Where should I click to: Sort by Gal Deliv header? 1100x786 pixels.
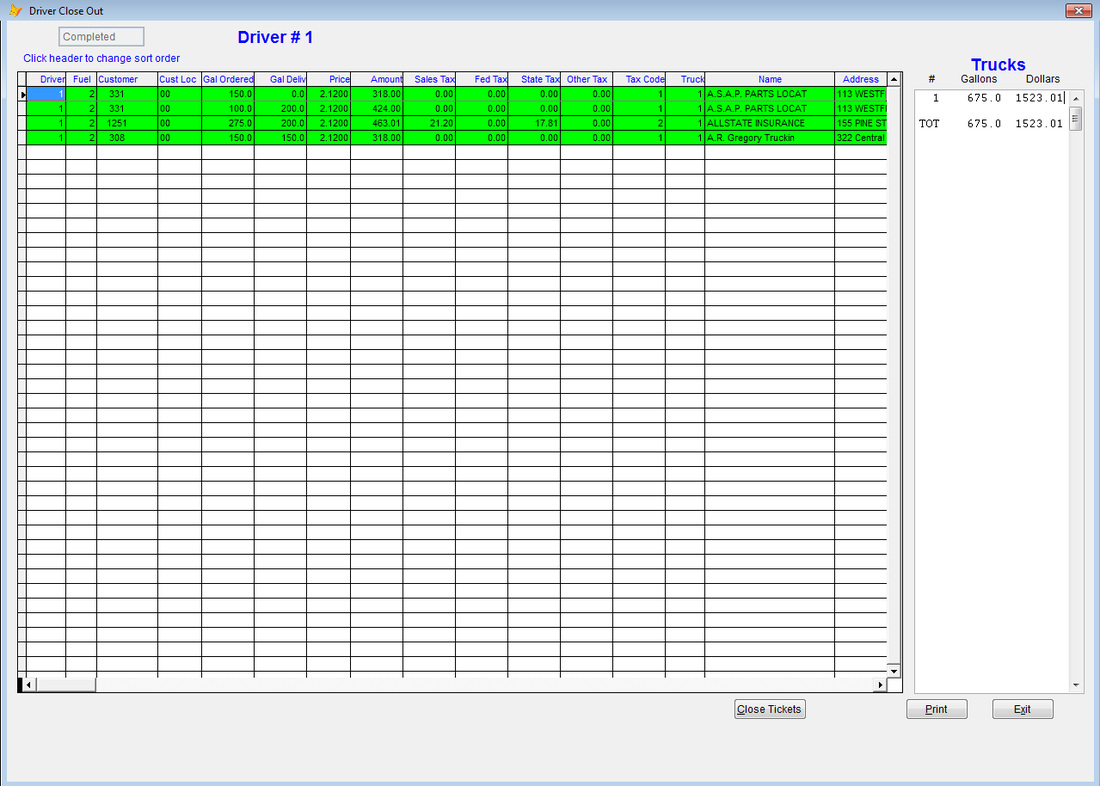(x=281, y=79)
